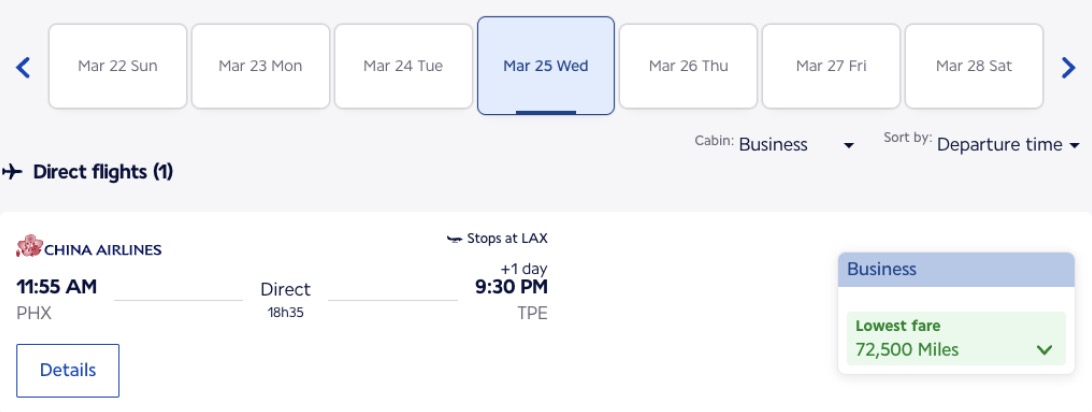Select the Mar 25 Wed date tab
The image size is (1092, 412).
click(x=546, y=67)
